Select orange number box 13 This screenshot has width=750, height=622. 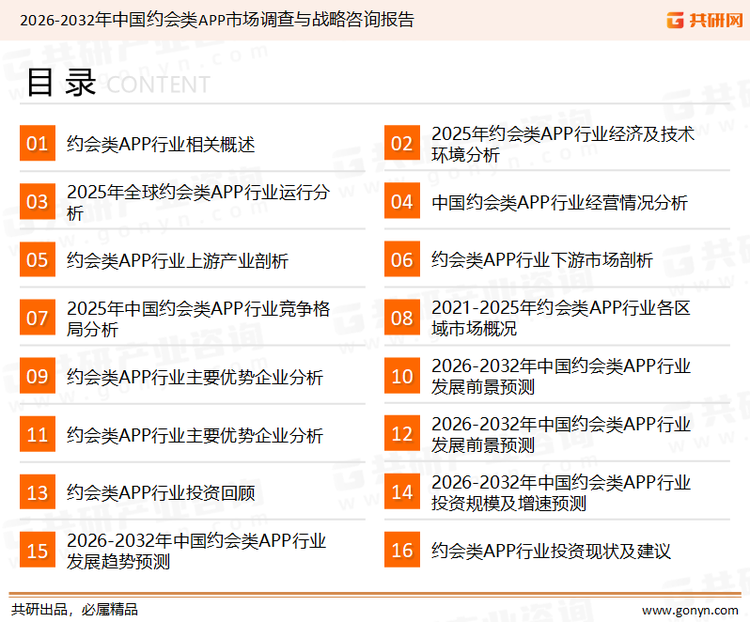[x=37, y=492]
